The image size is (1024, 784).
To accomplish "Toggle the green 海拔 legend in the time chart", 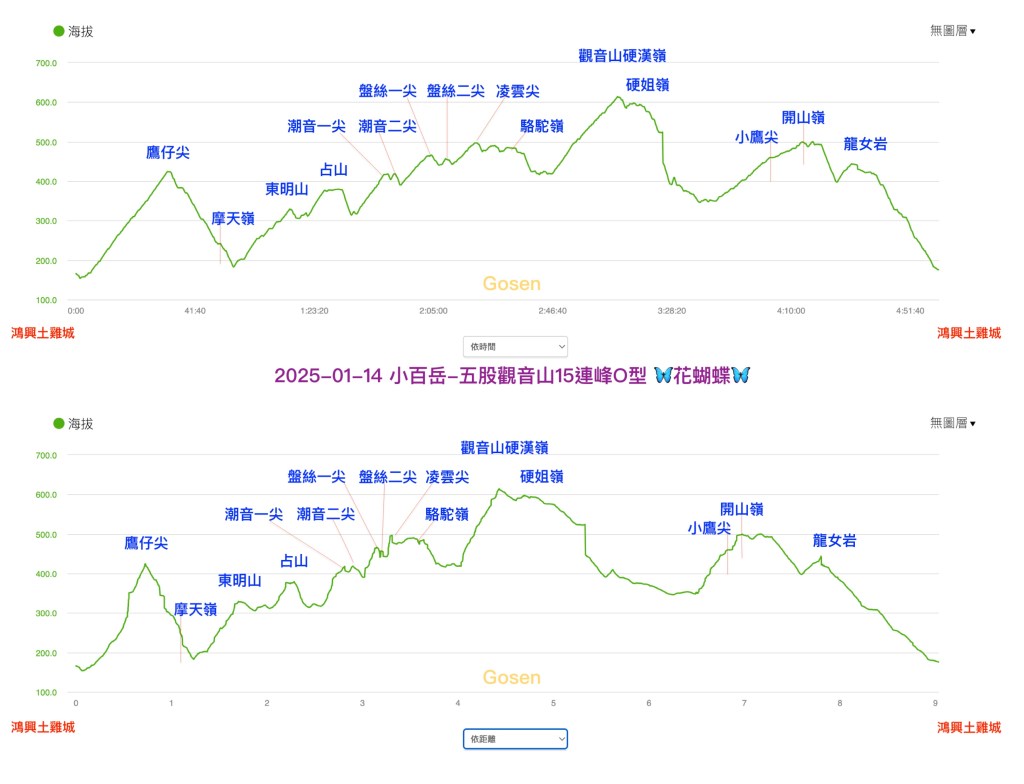I will click(73, 31).
